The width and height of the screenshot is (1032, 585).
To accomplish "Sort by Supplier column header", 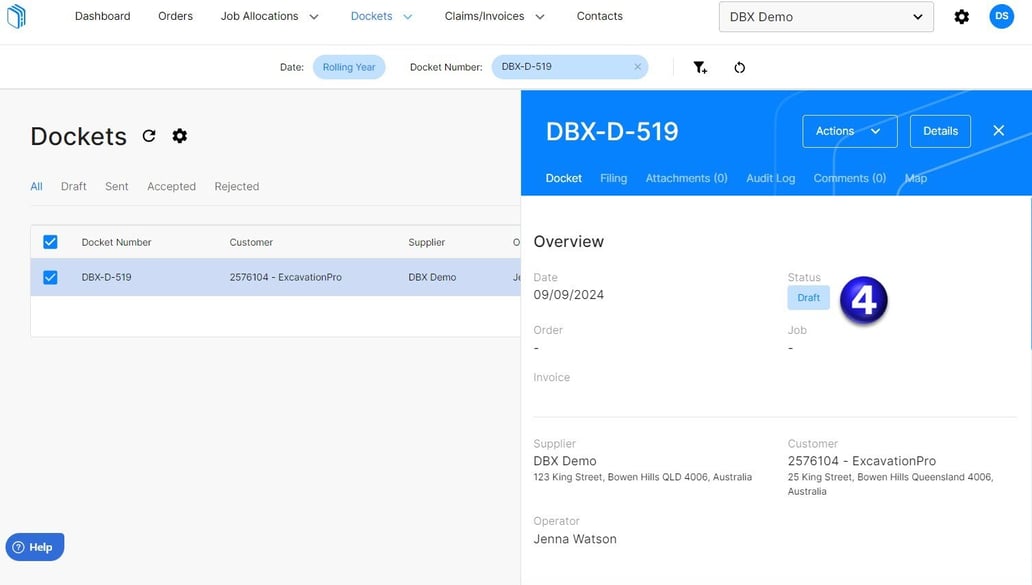I will click(x=426, y=242).
